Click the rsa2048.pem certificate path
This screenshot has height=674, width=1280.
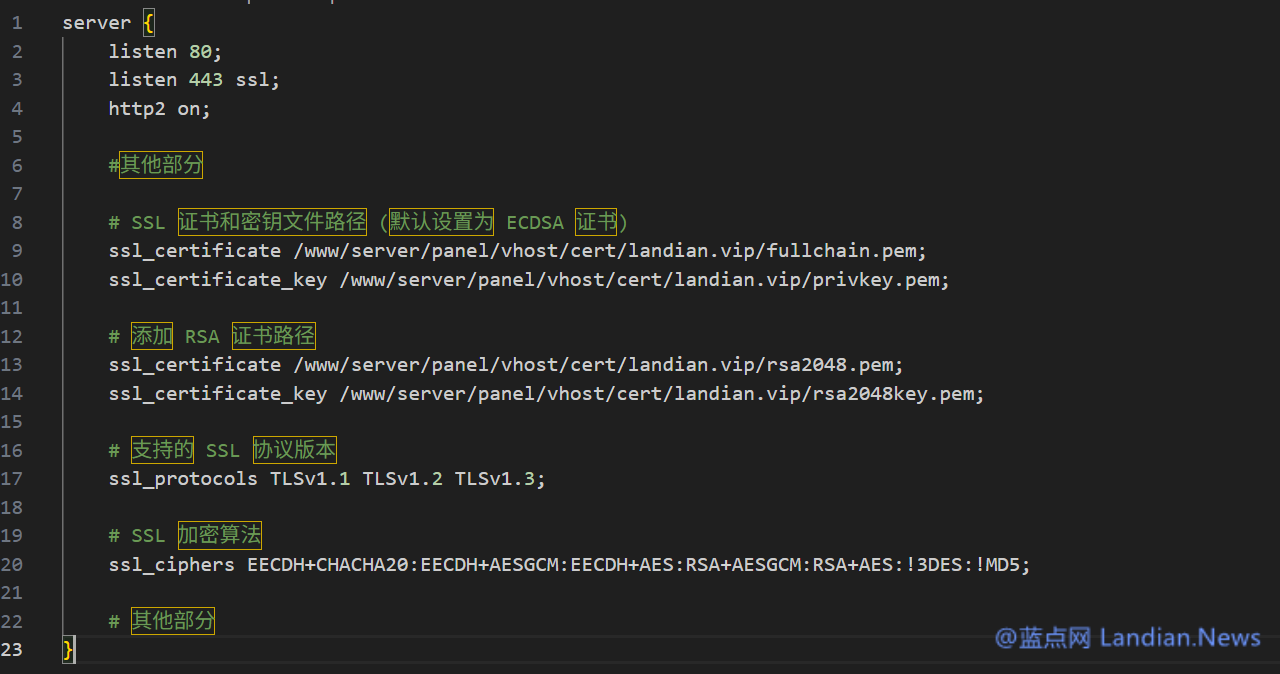point(598,365)
